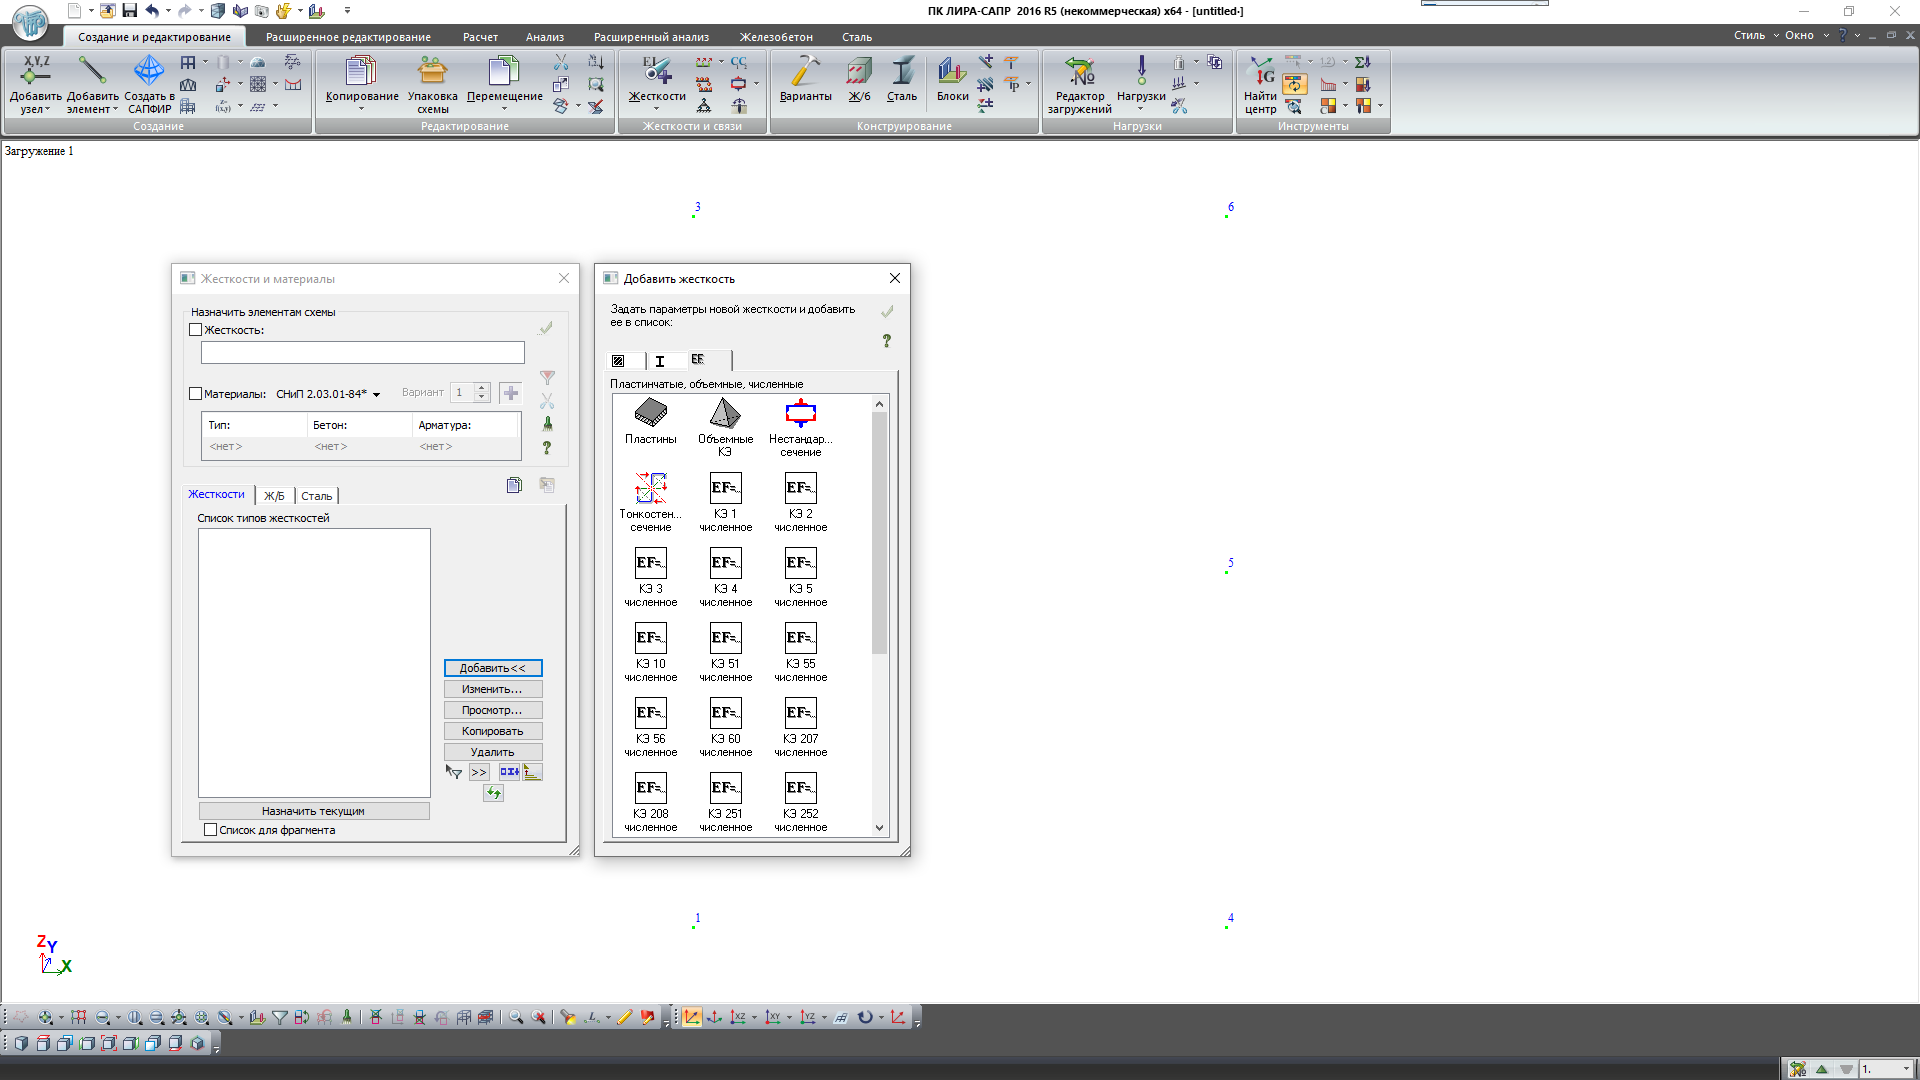Click the Назначить текущим button
The width and height of the screenshot is (1920, 1080).
tap(313, 811)
